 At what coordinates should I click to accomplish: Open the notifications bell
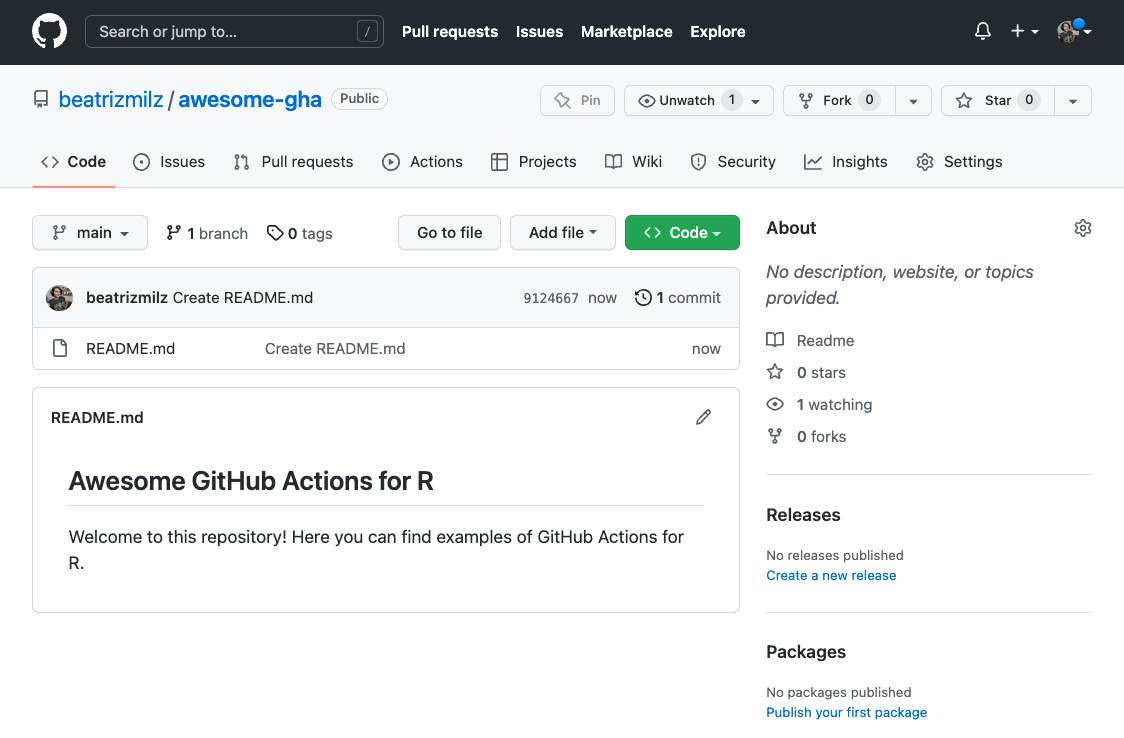[982, 32]
